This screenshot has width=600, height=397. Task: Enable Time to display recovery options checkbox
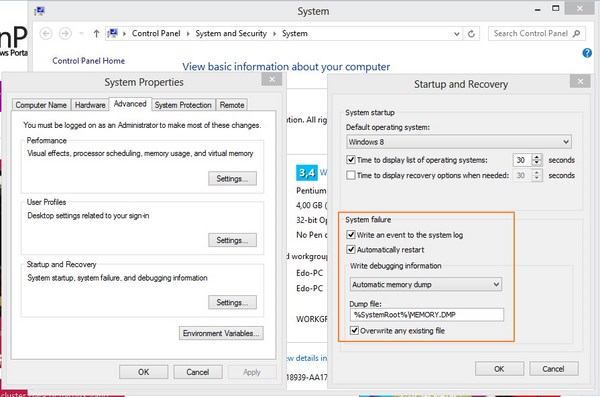(351, 175)
